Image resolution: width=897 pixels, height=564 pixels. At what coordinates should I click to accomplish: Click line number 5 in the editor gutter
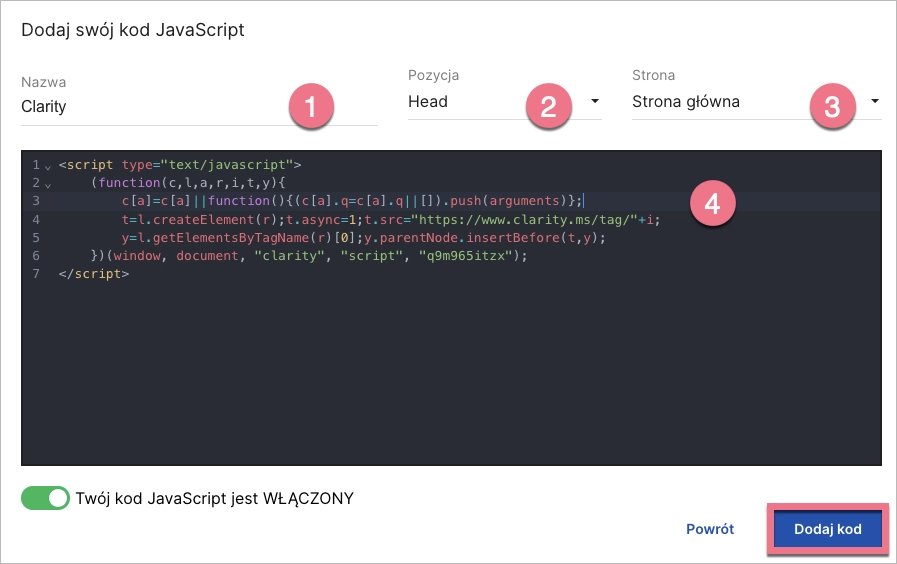pos(35,238)
